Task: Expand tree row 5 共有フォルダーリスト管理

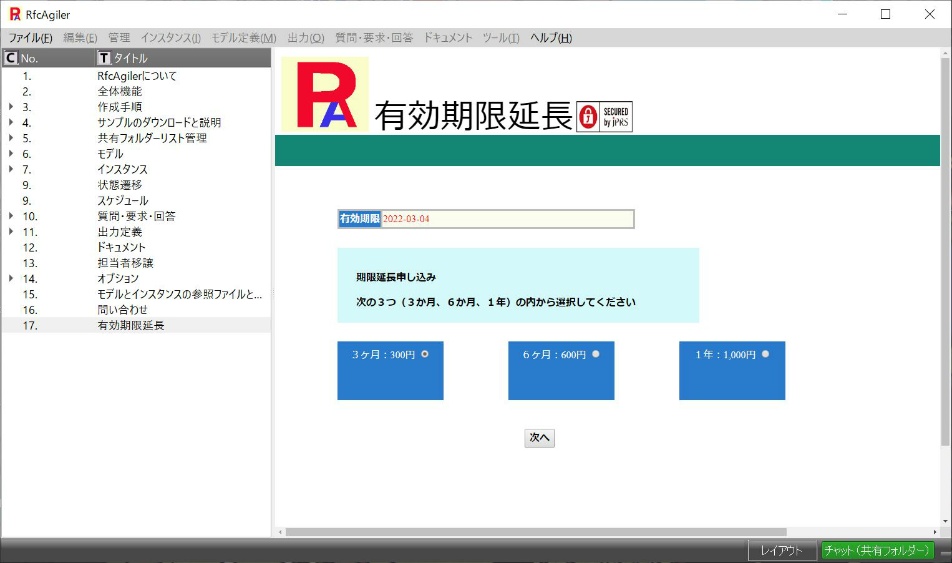Action: [11, 138]
